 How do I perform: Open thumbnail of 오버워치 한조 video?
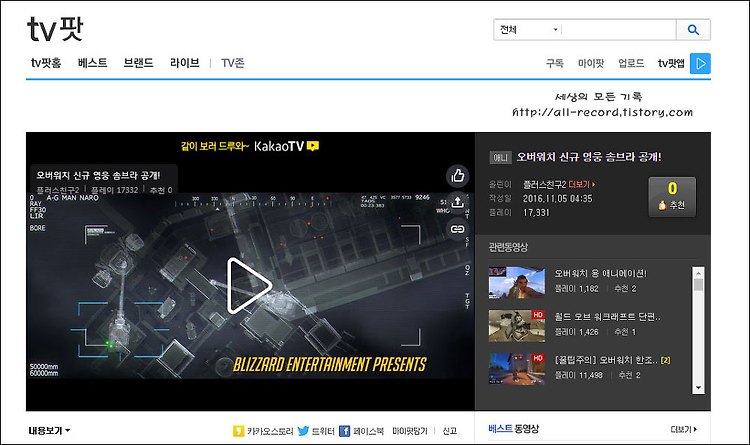click(517, 369)
